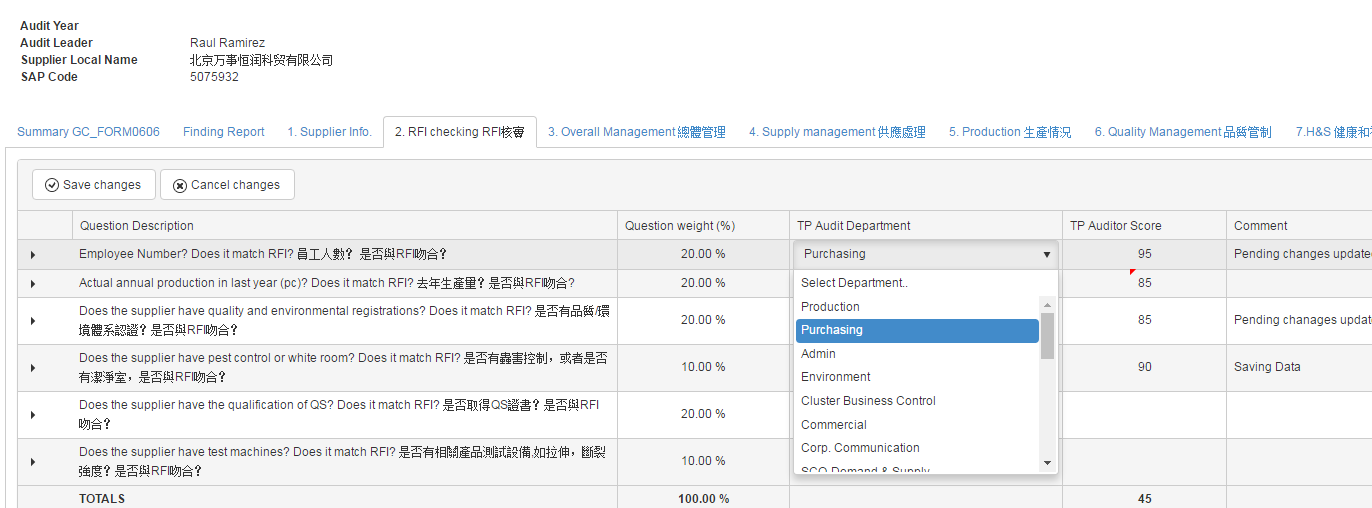Switch to the Production tab
The image size is (1372, 508).
(1009, 132)
